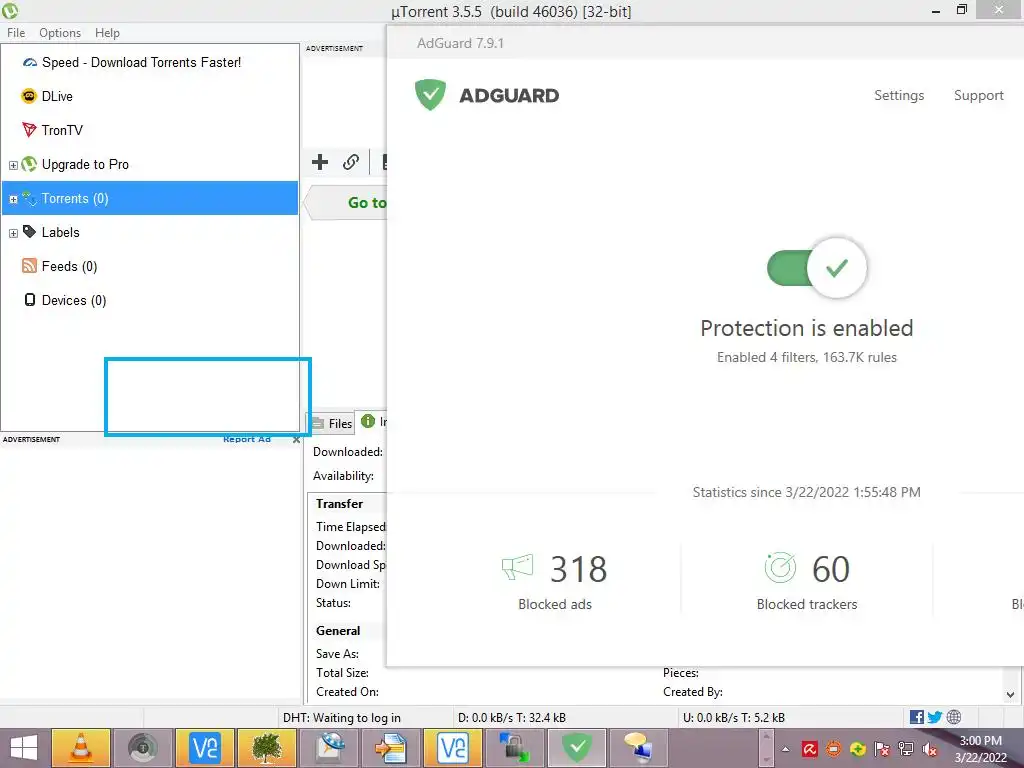Screen dimensions: 1024x768
Task: Click the 60 blocked trackers count
Action: point(831,569)
